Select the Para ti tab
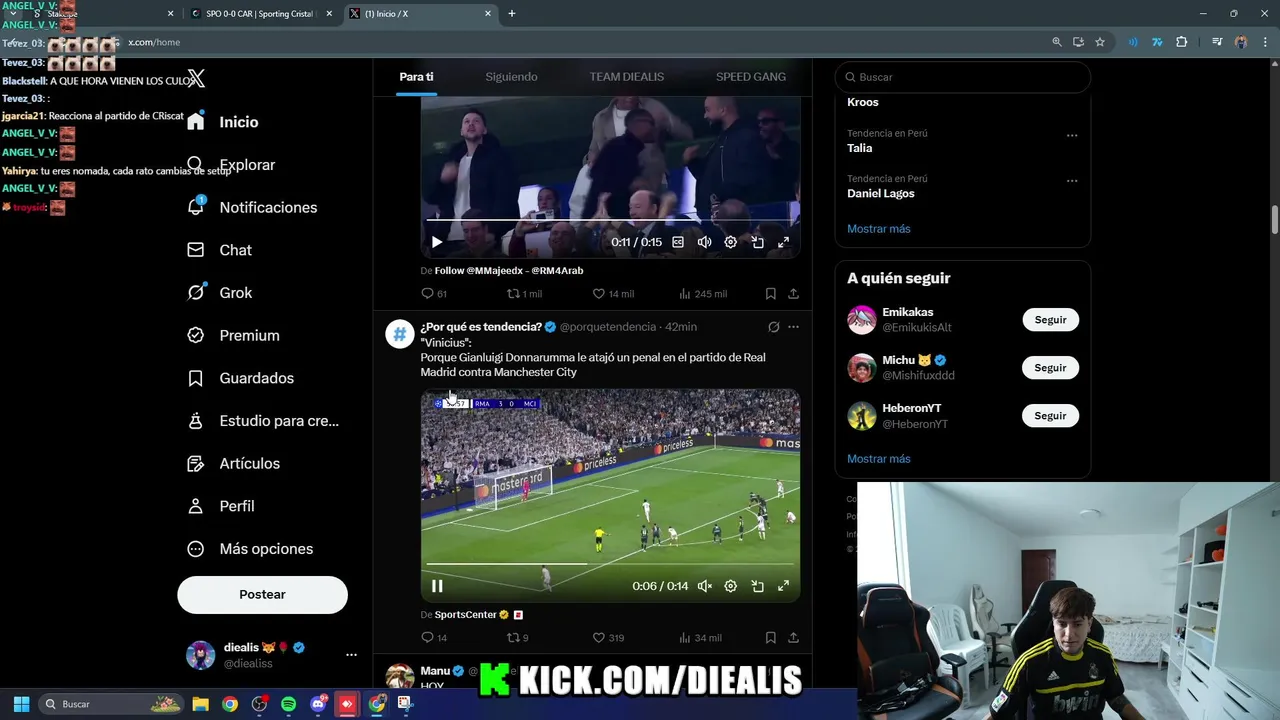The height and width of the screenshot is (720, 1280). click(416, 77)
